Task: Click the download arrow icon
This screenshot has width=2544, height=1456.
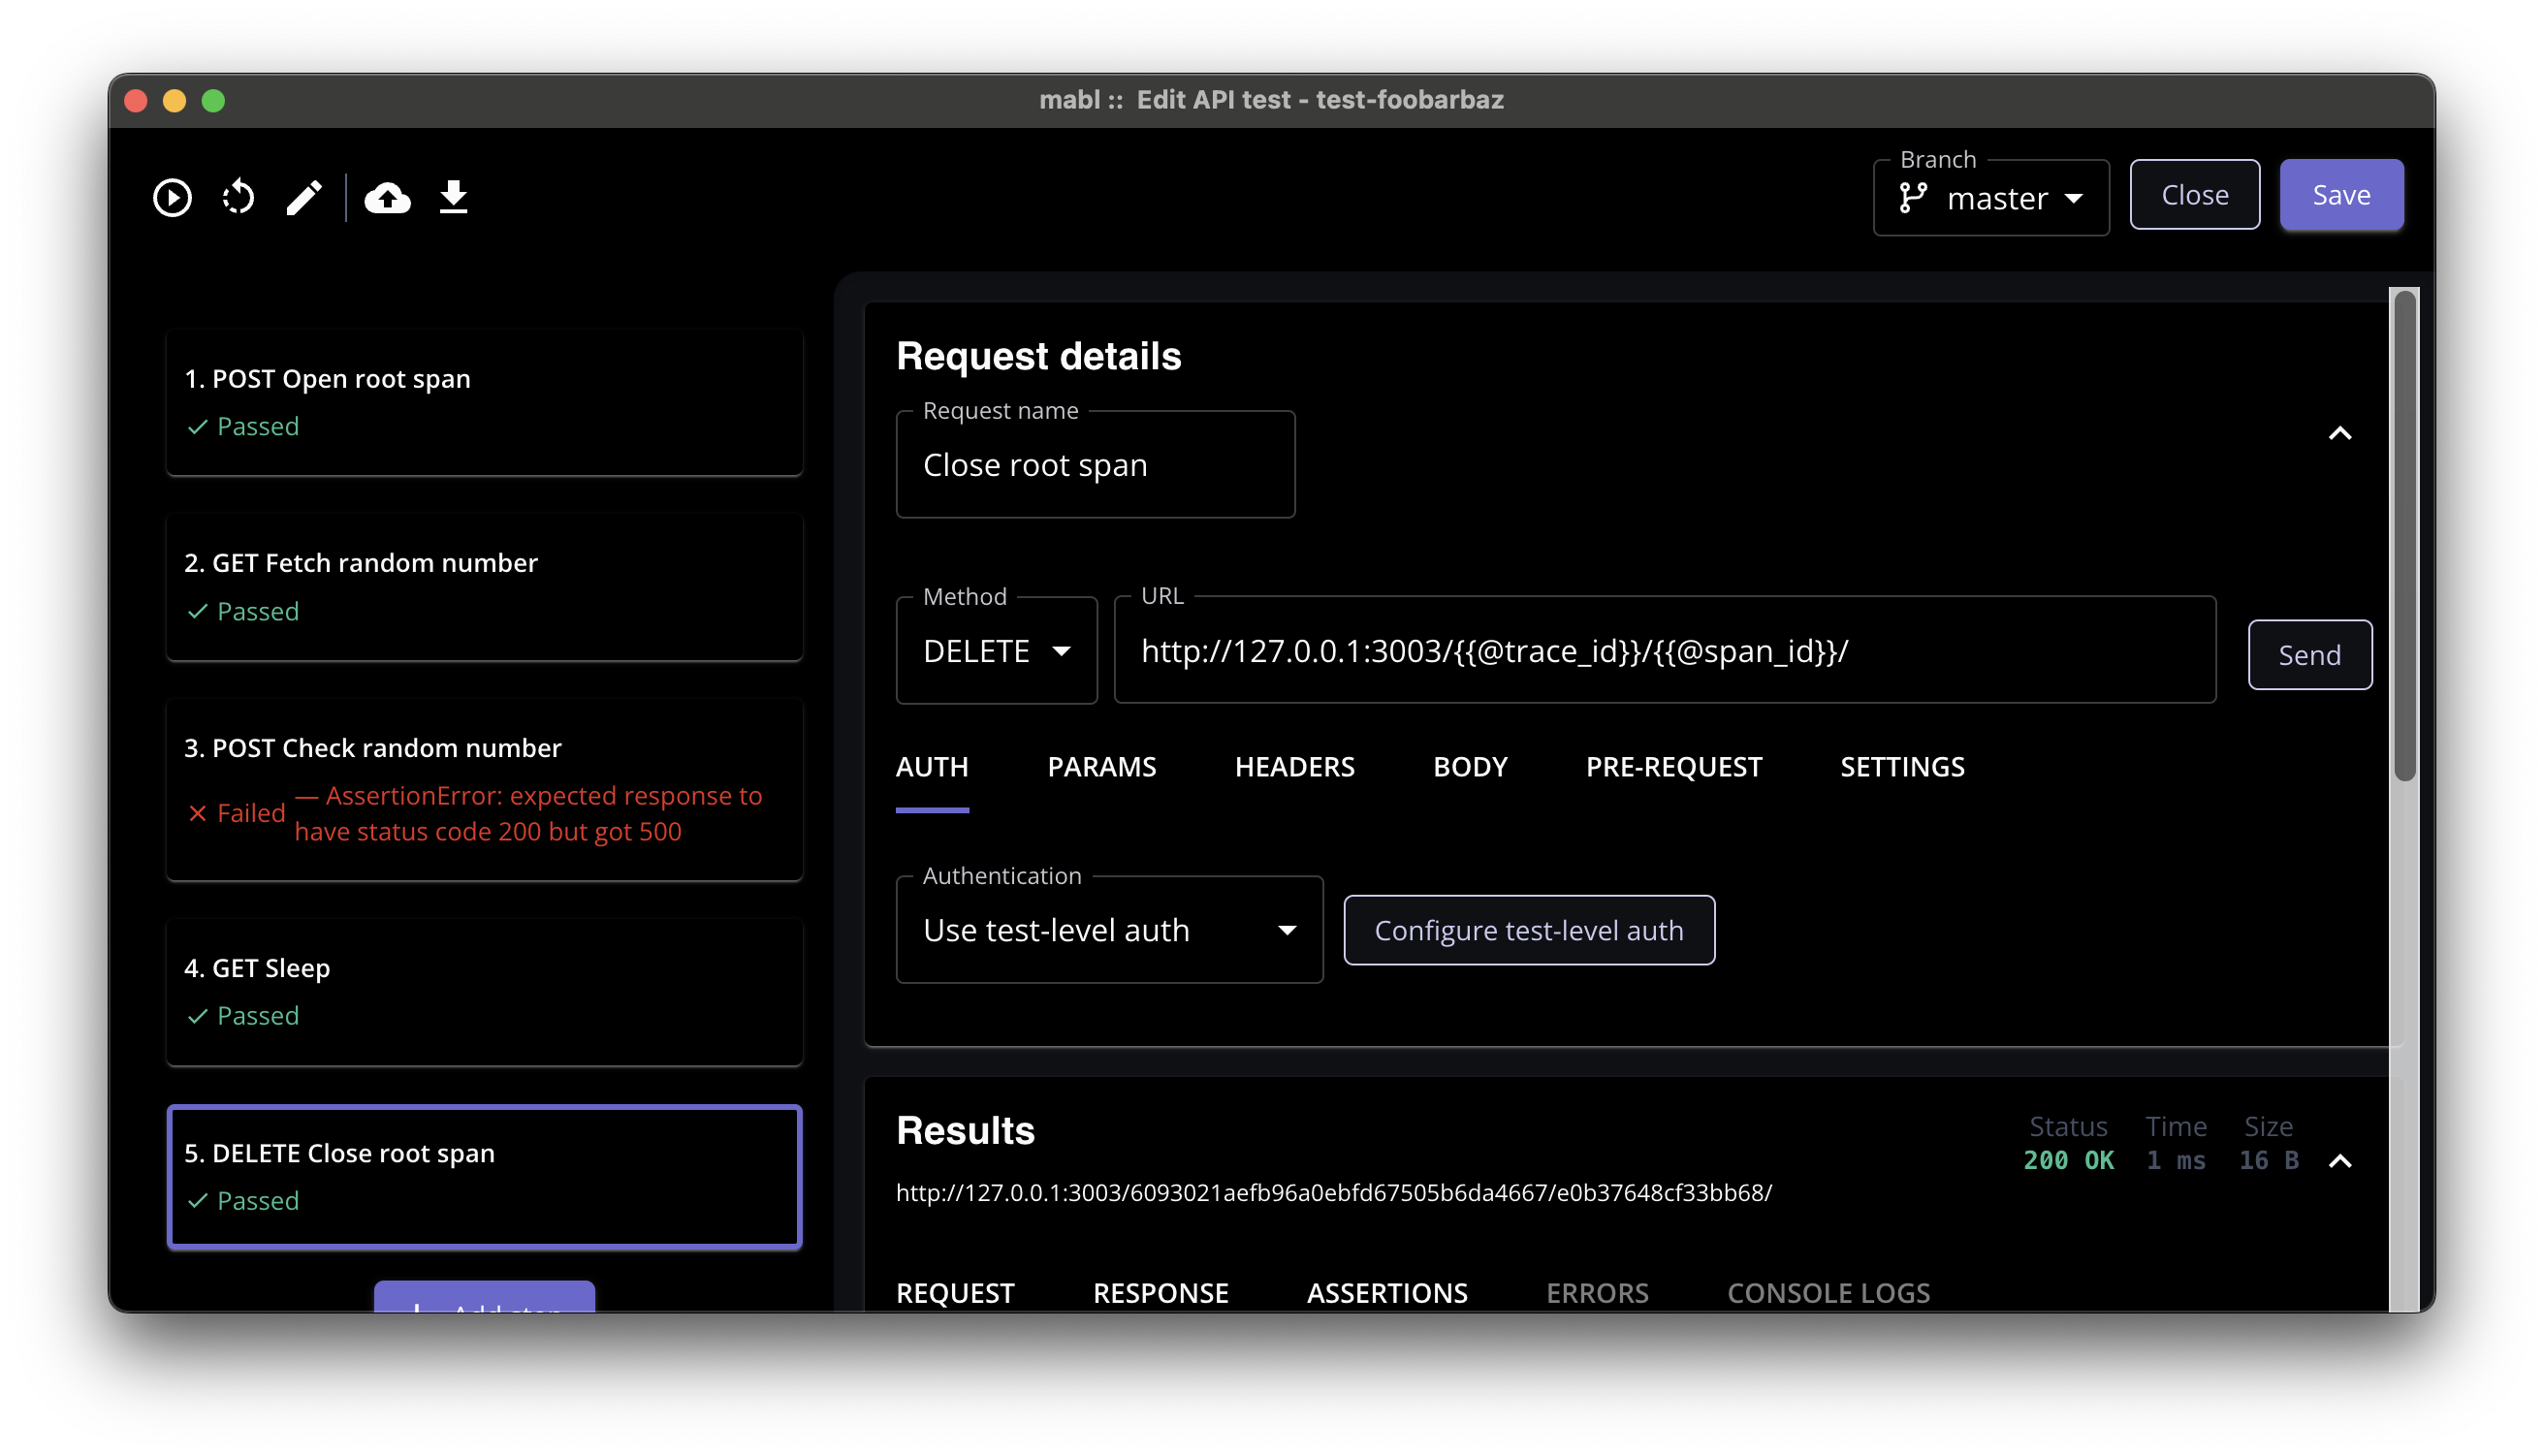Action: pos(453,197)
